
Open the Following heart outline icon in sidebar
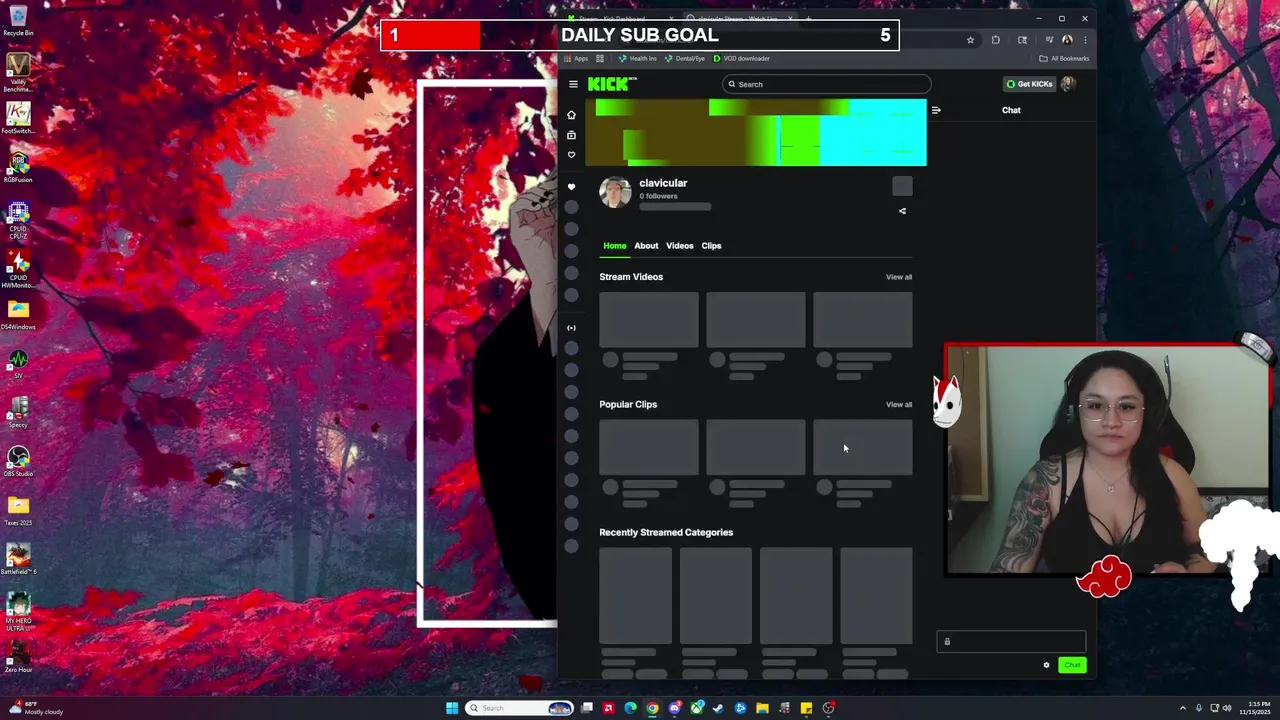coord(571,155)
